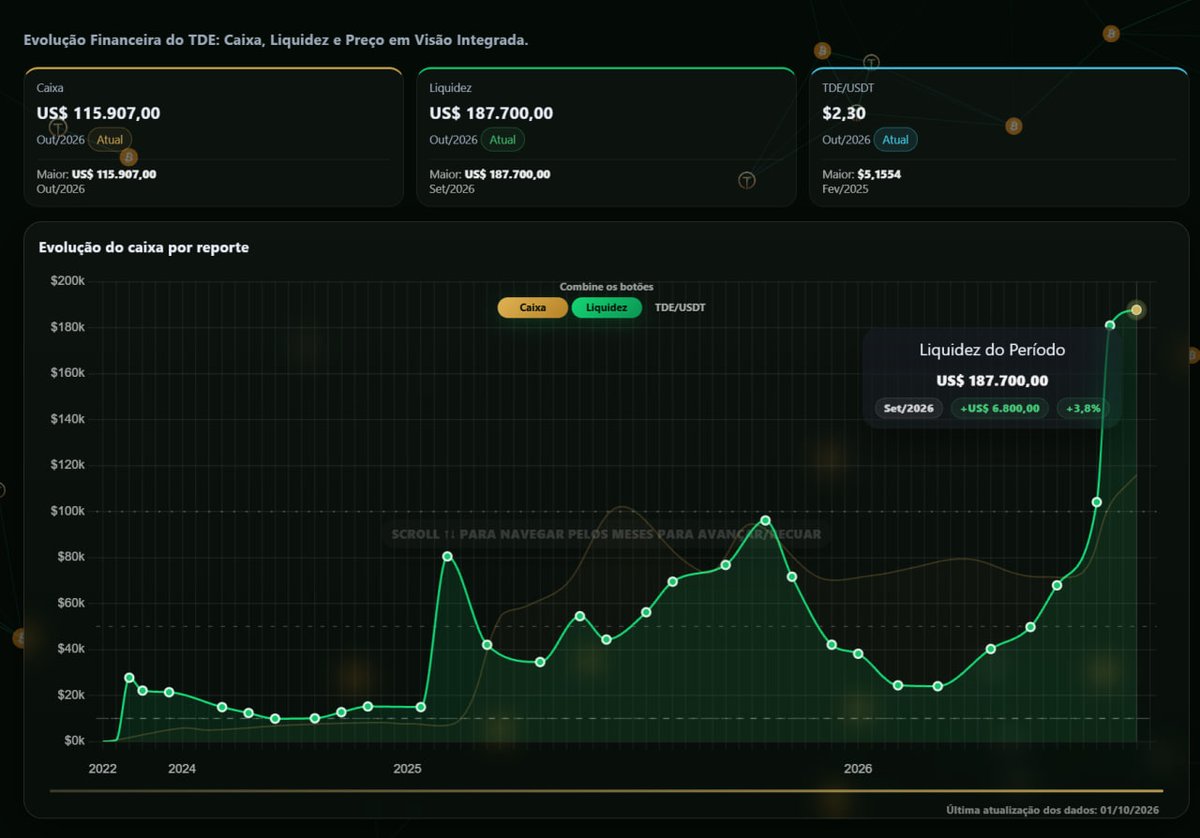Click the late-2025 peak data point near $96k

pyautogui.click(x=765, y=520)
